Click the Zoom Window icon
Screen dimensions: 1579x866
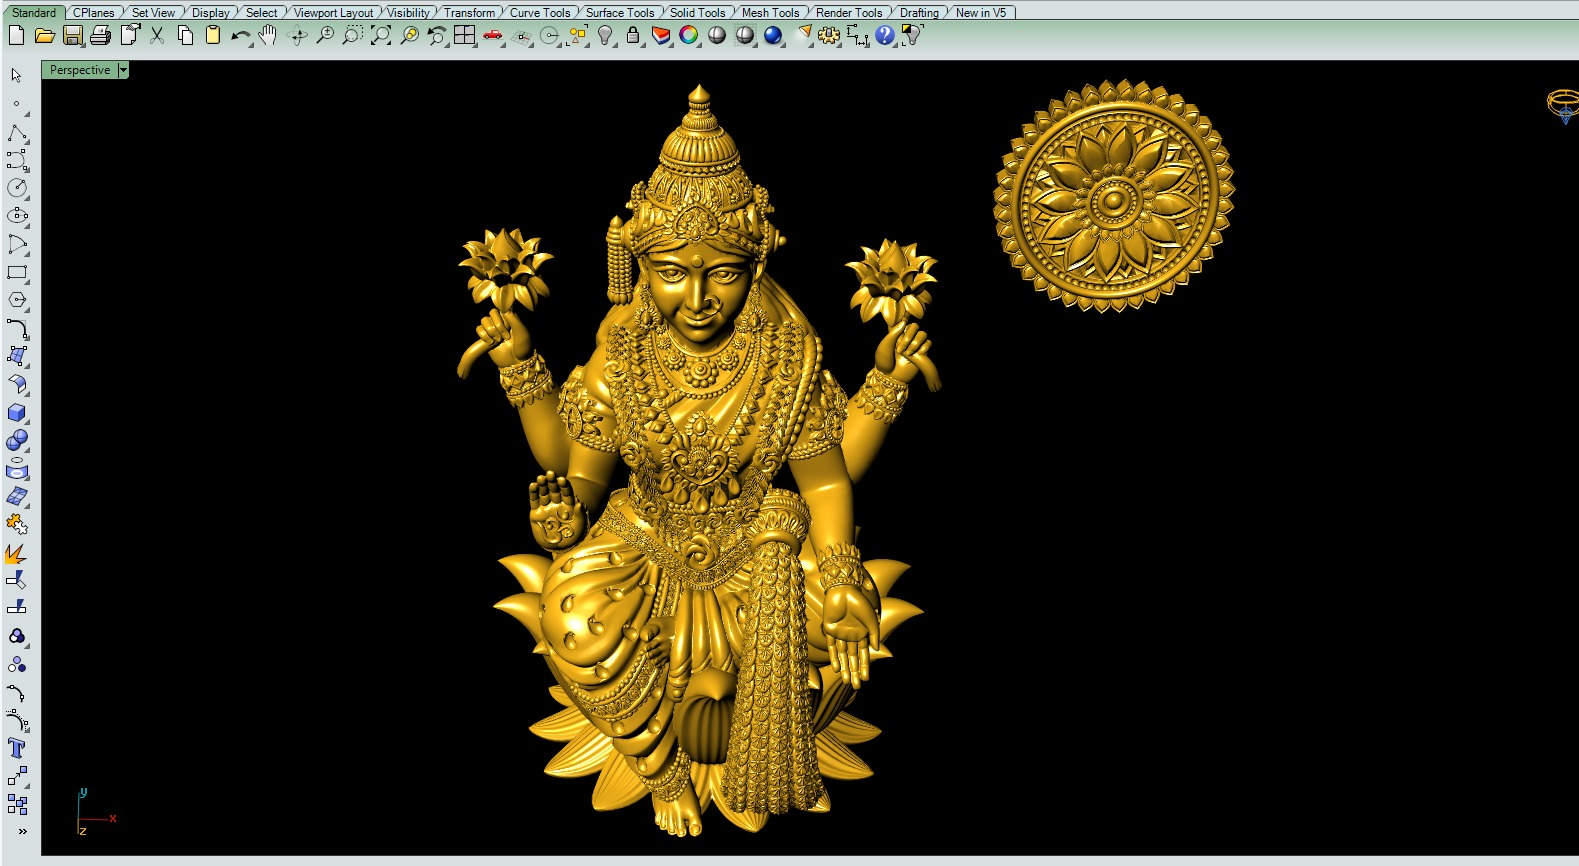click(x=352, y=36)
